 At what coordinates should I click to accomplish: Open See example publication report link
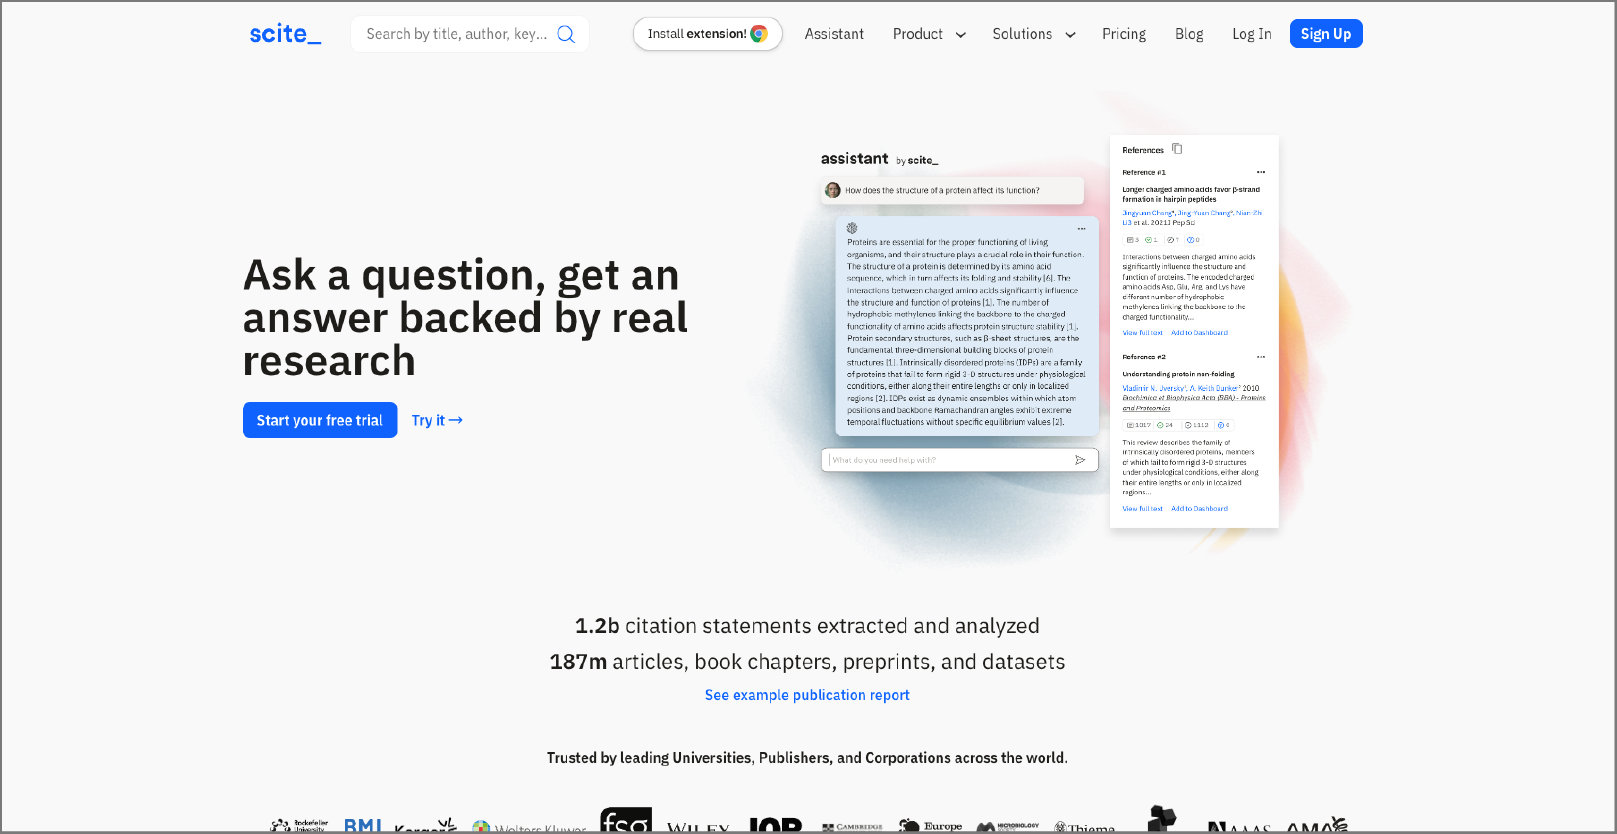click(x=807, y=695)
